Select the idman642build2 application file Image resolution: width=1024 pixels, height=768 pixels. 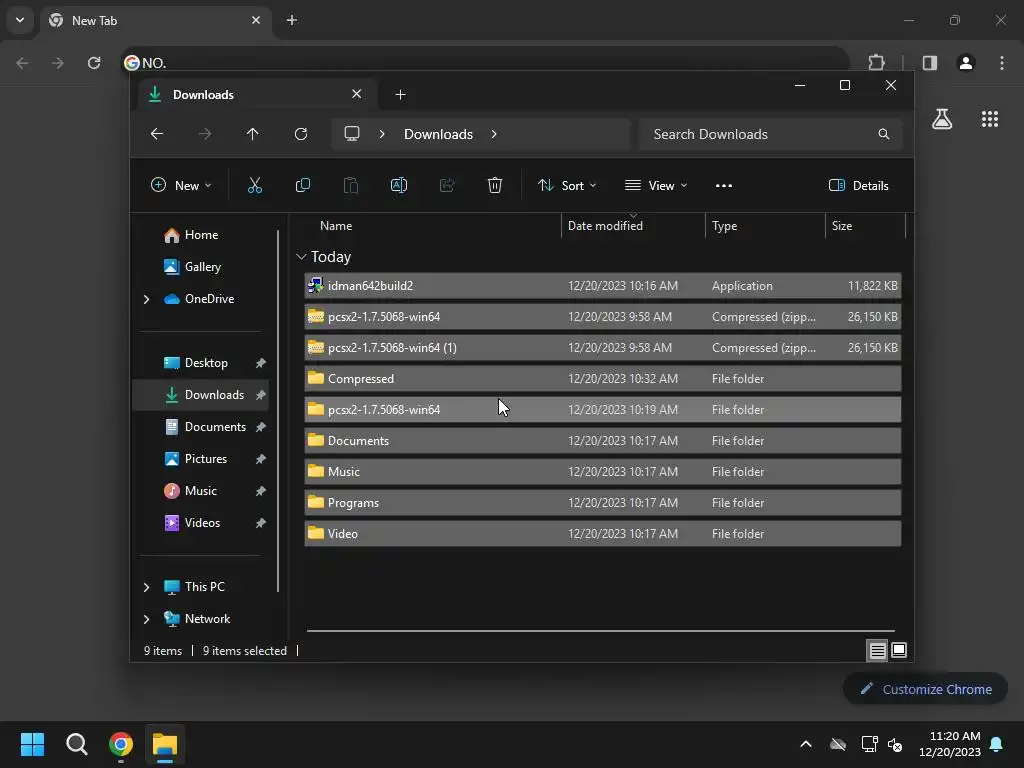[x=602, y=285]
